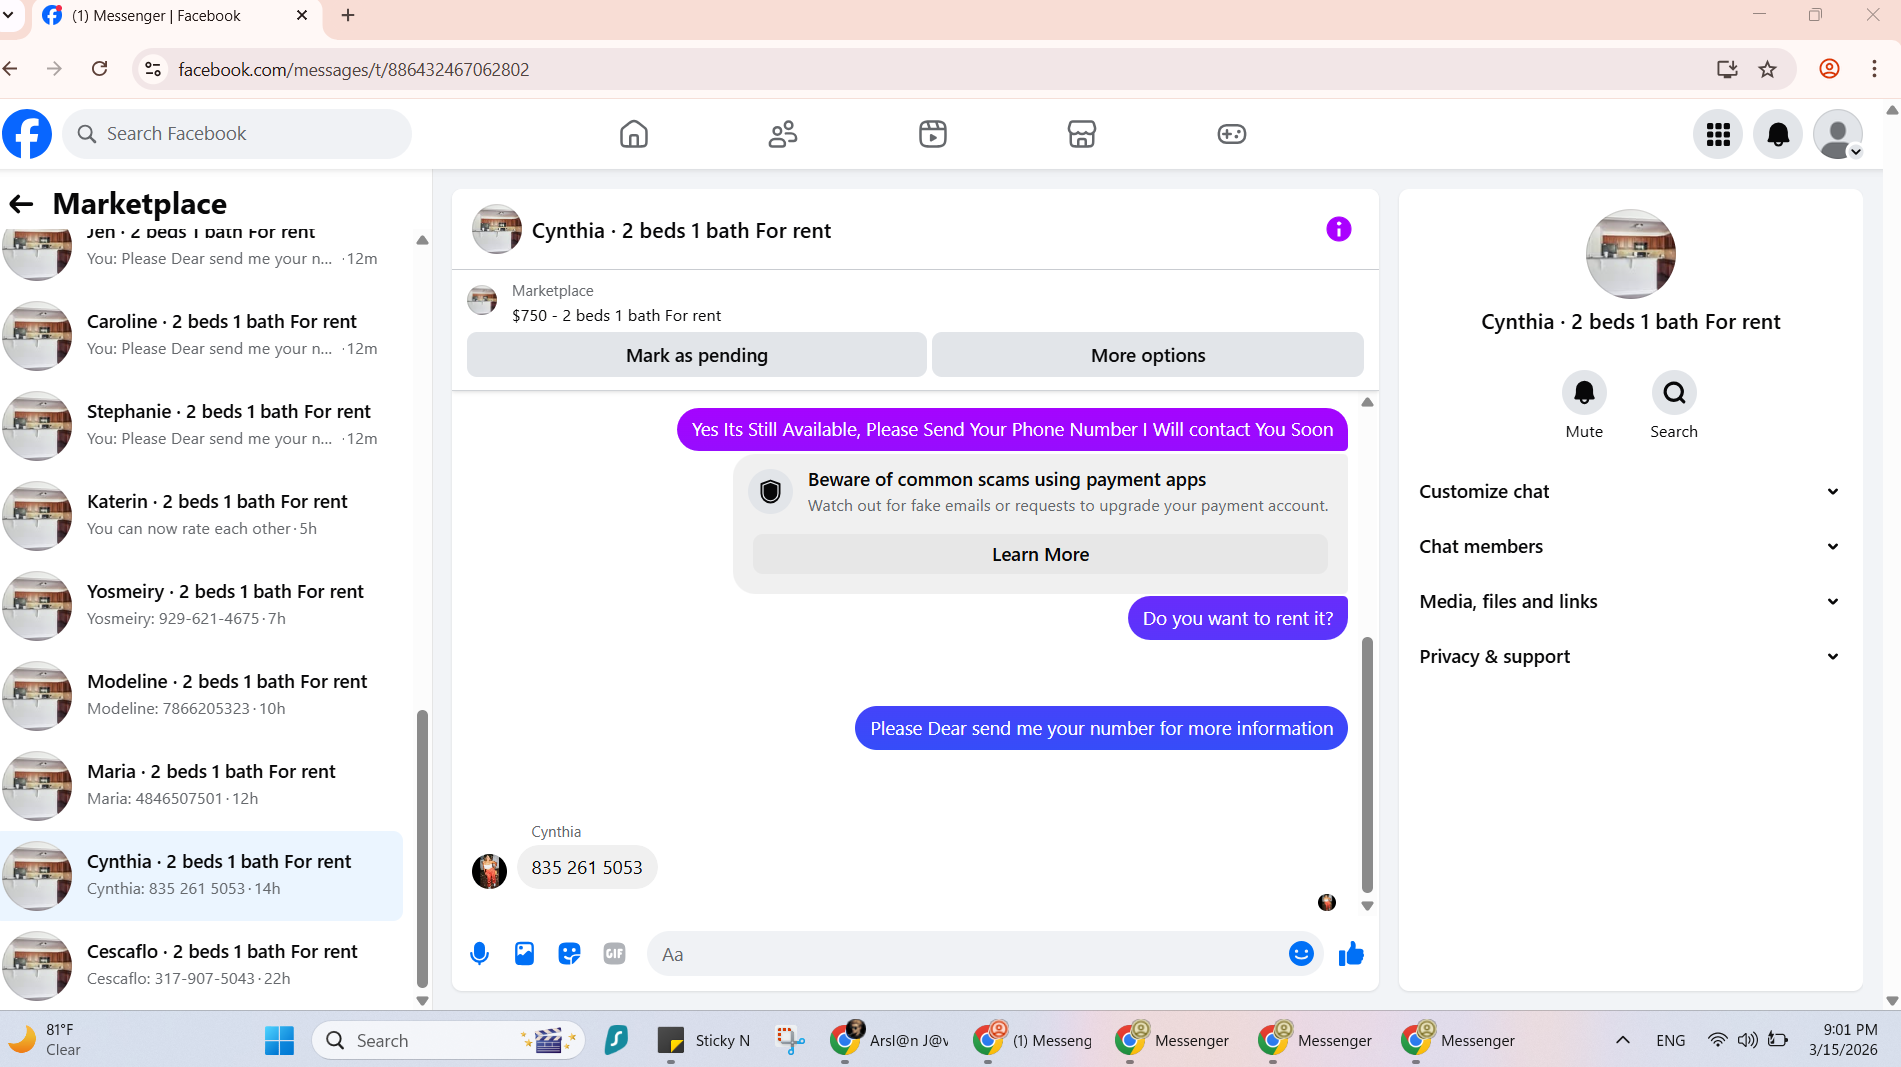
Task: Click the large listing photo in the info panel
Action: pyautogui.click(x=1630, y=254)
